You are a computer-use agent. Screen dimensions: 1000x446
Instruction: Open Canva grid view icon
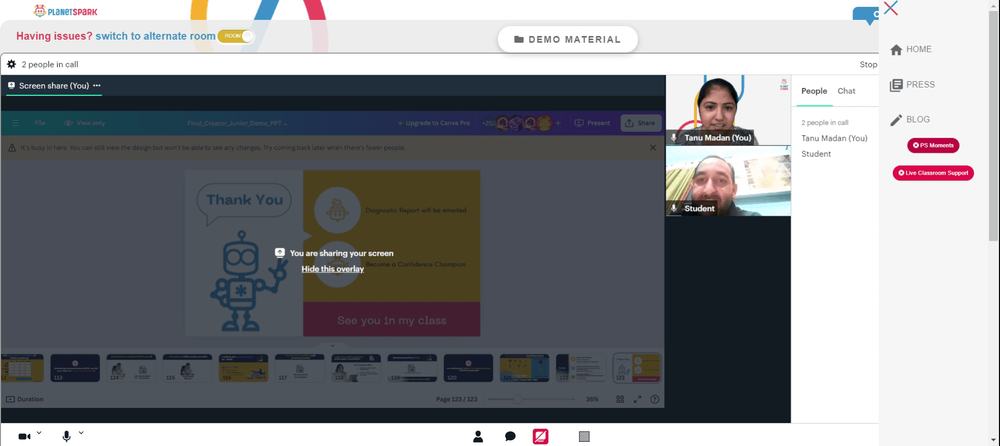(x=620, y=399)
